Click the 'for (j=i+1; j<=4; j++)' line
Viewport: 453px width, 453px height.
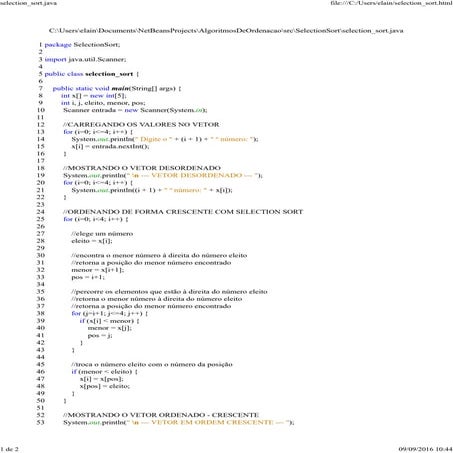pyautogui.click(x=110, y=314)
